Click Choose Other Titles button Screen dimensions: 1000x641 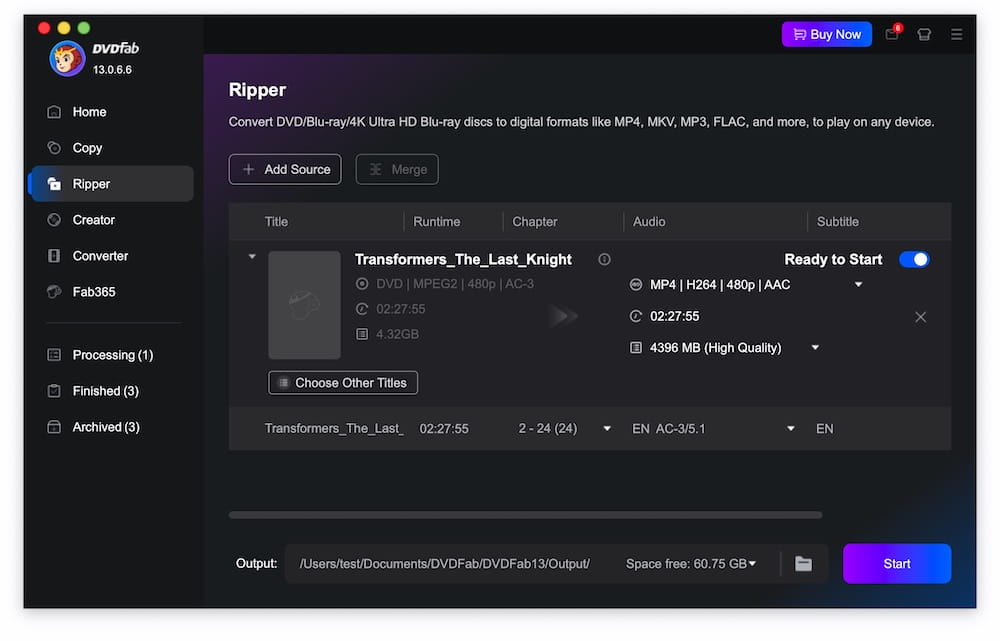(x=343, y=383)
